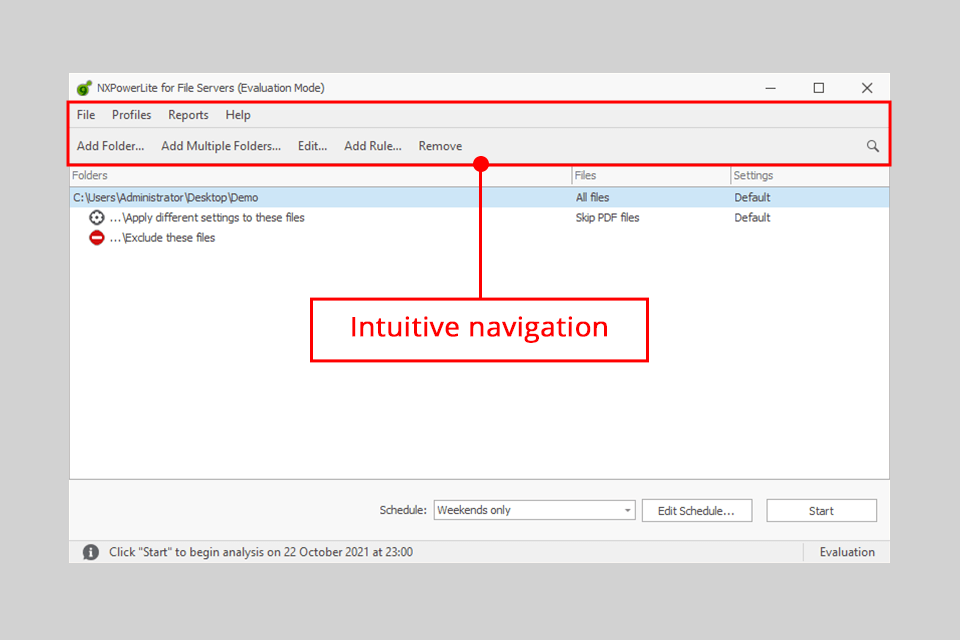Click the Settings column header

(x=810, y=176)
